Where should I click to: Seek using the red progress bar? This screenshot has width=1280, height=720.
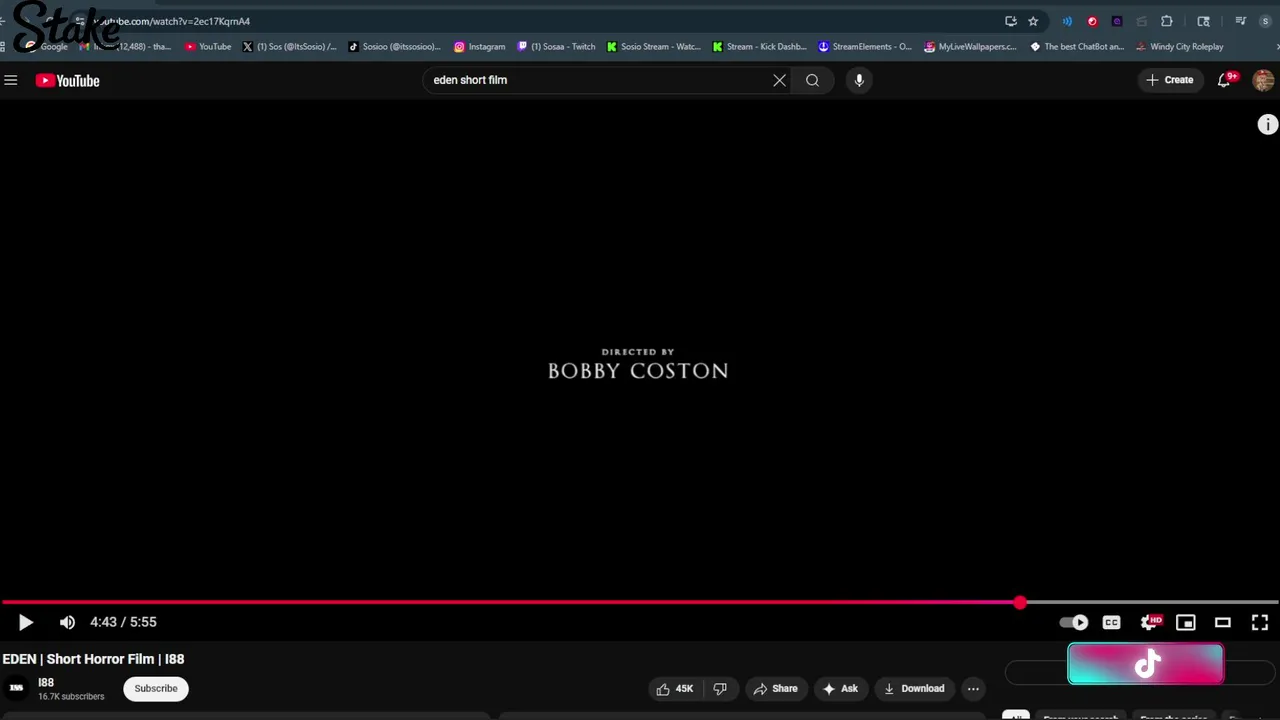point(640,603)
